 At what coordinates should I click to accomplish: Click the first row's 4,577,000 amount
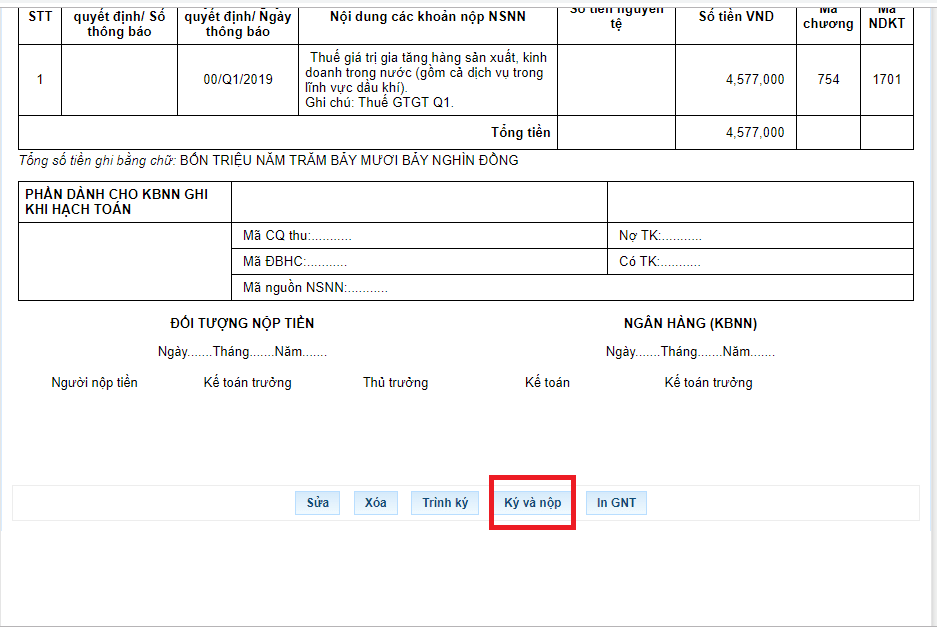point(754,80)
